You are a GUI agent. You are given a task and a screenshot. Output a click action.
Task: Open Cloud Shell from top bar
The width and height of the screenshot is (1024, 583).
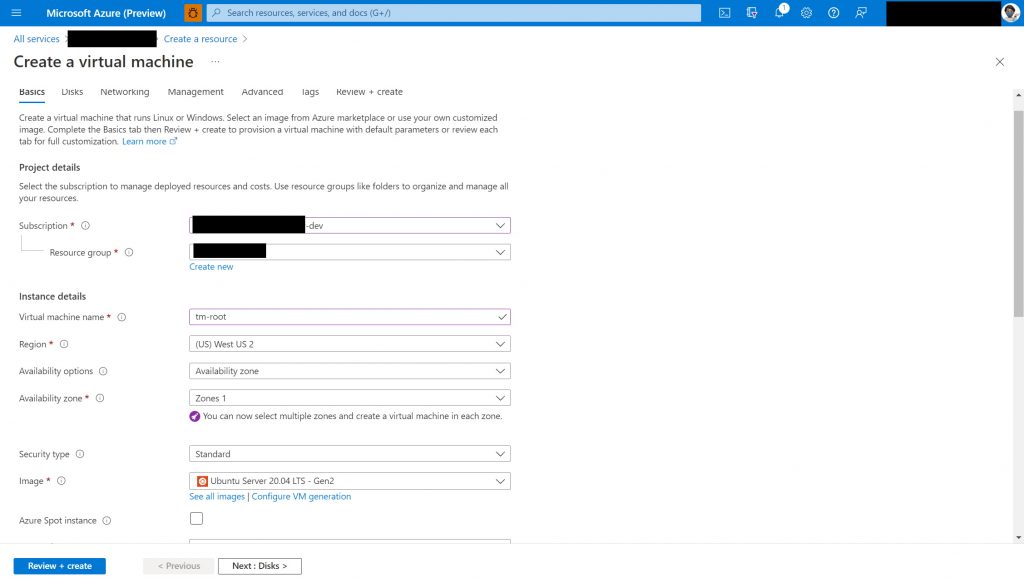point(724,12)
